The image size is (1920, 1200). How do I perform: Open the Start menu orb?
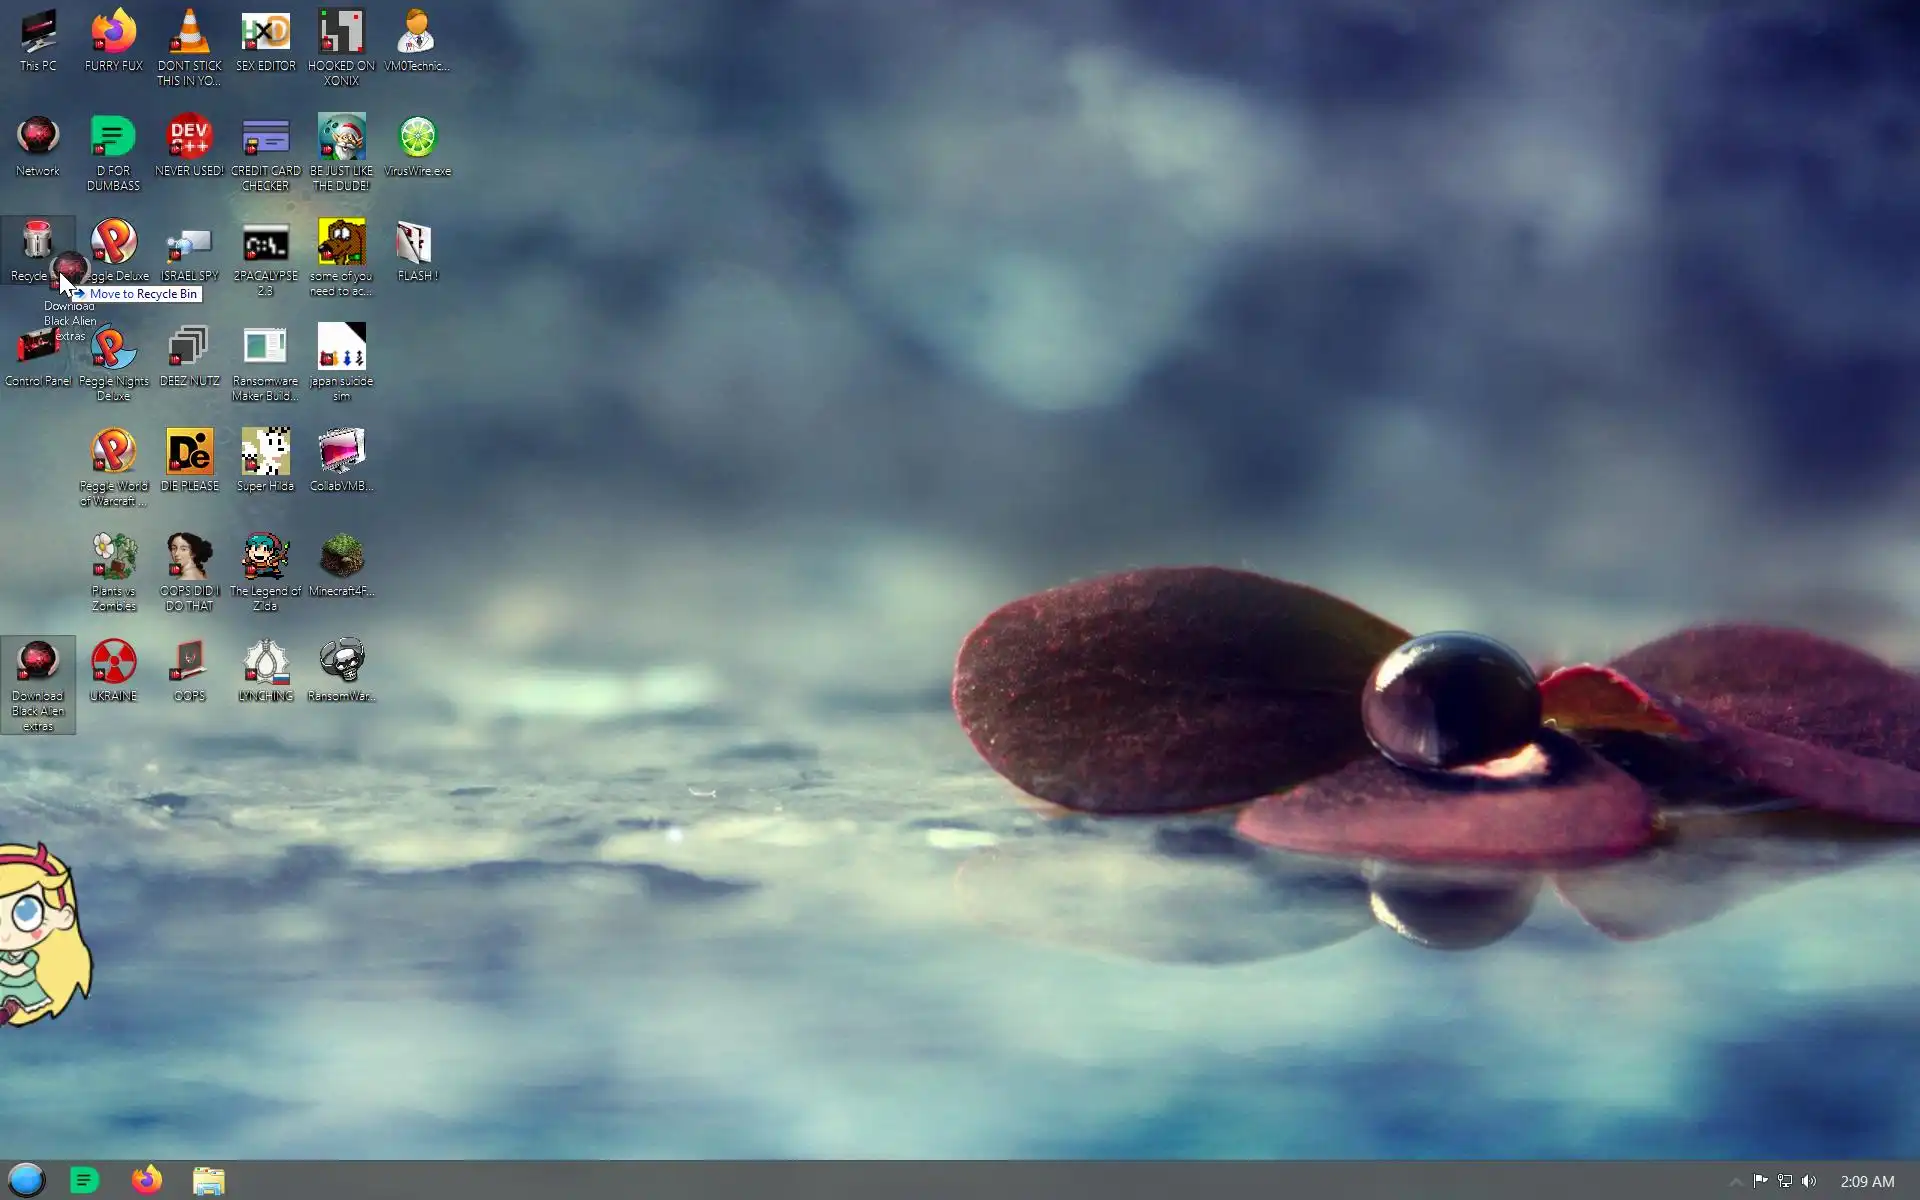pos(27,1180)
